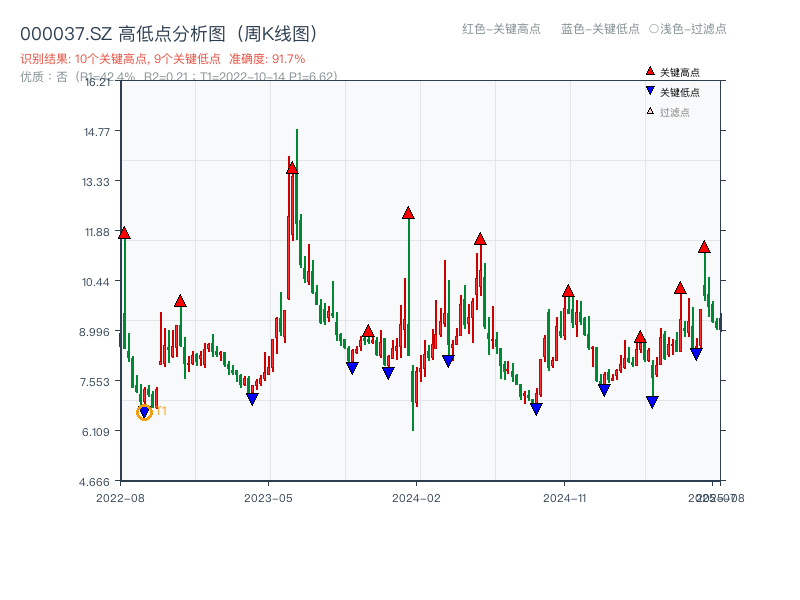Click the outlined 过滤点 triangle legend icon
The image size is (800, 600).
[650, 110]
